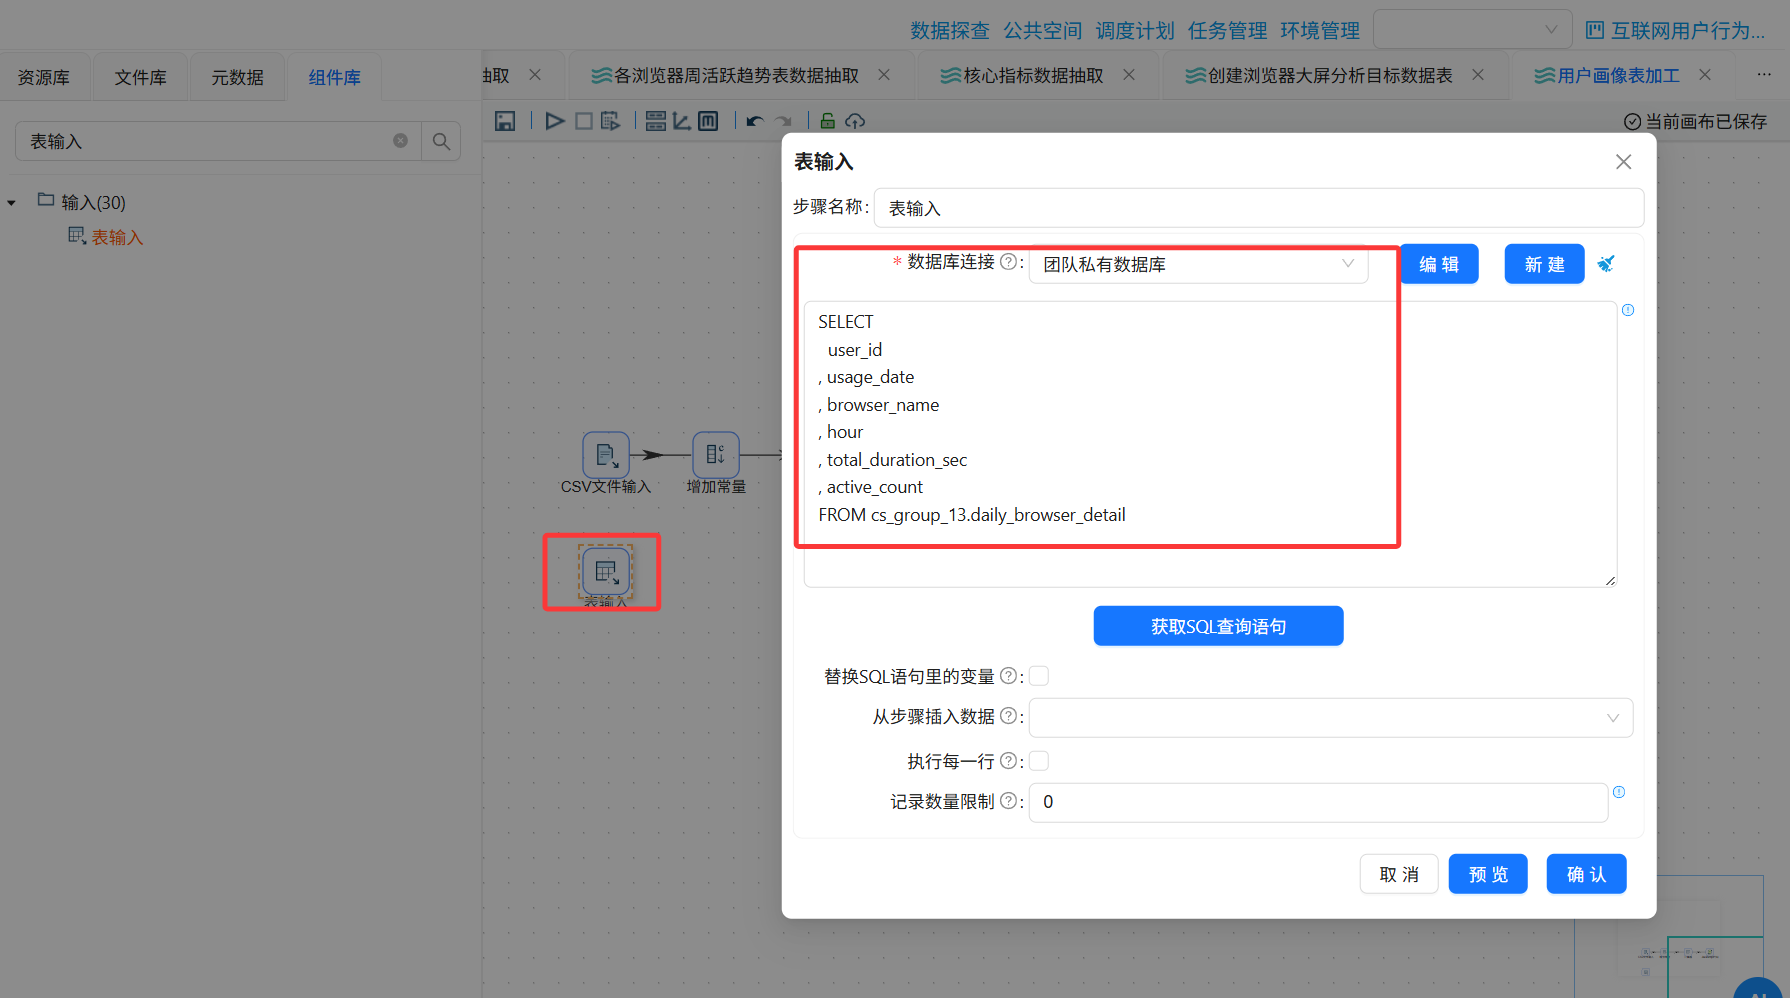The height and width of the screenshot is (998, 1790).
Task: Open the 数据库连接 dropdown
Action: 1198,264
